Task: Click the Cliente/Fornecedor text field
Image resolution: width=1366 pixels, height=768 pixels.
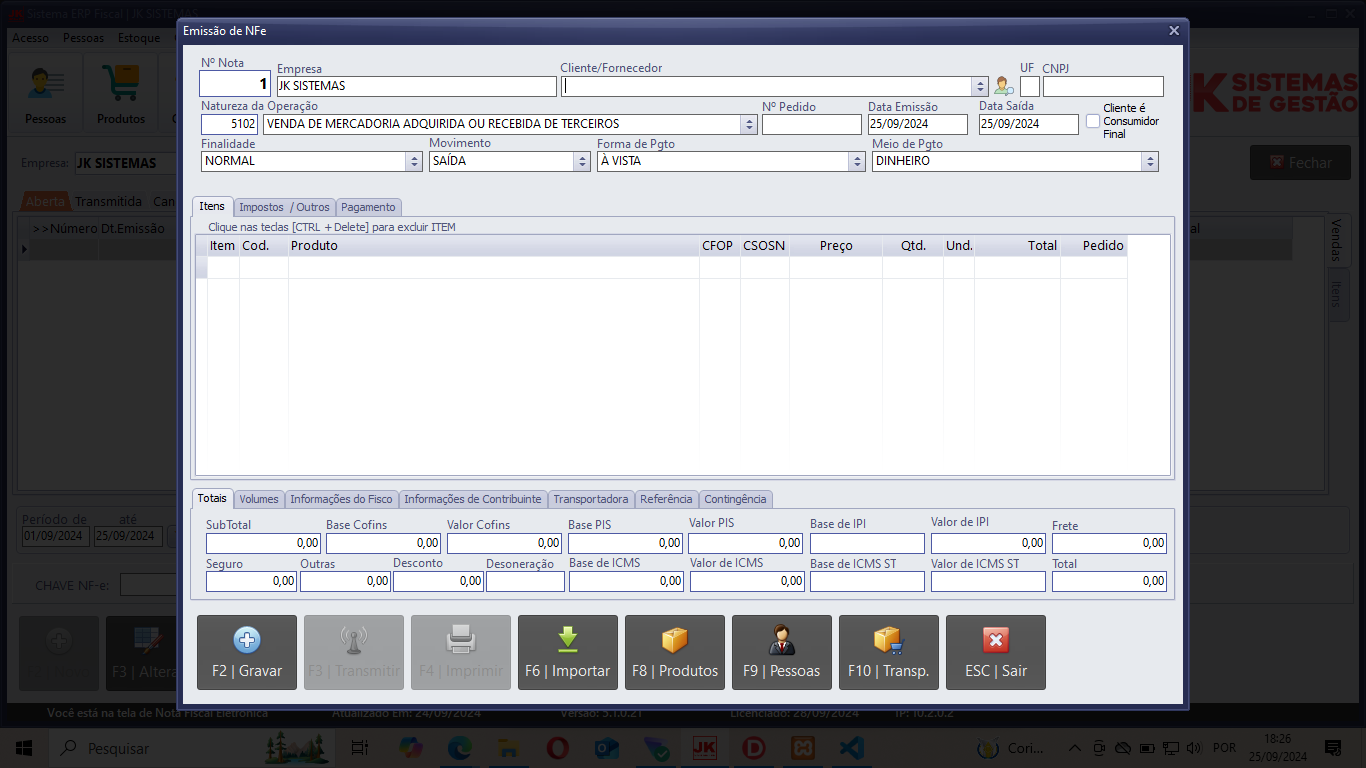Action: click(766, 86)
